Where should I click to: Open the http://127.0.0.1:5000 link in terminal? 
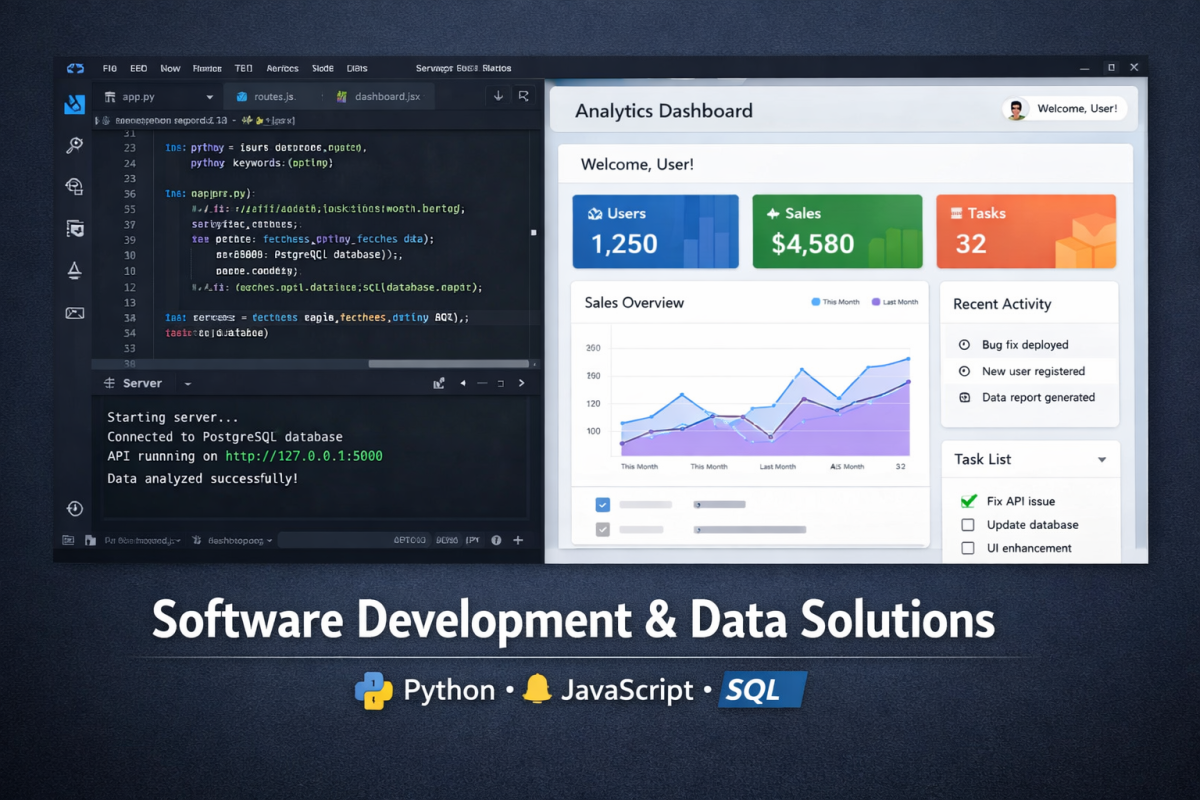[x=303, y=456]
